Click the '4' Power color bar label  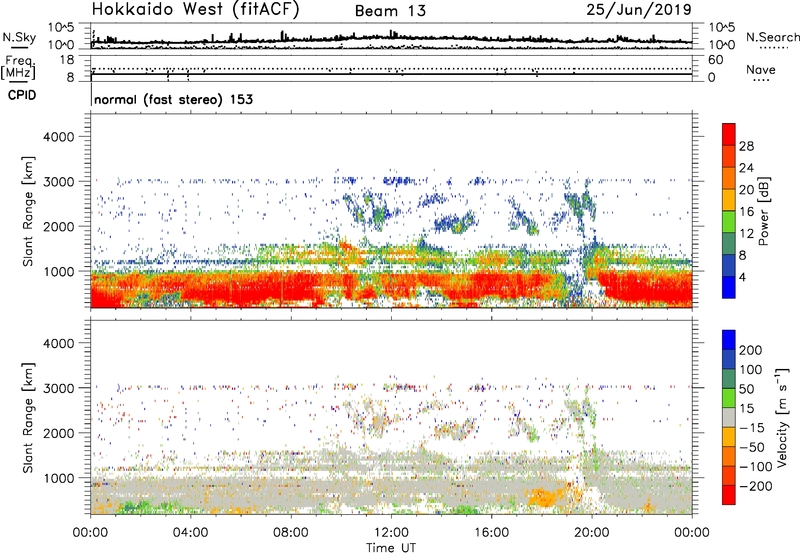742,278
